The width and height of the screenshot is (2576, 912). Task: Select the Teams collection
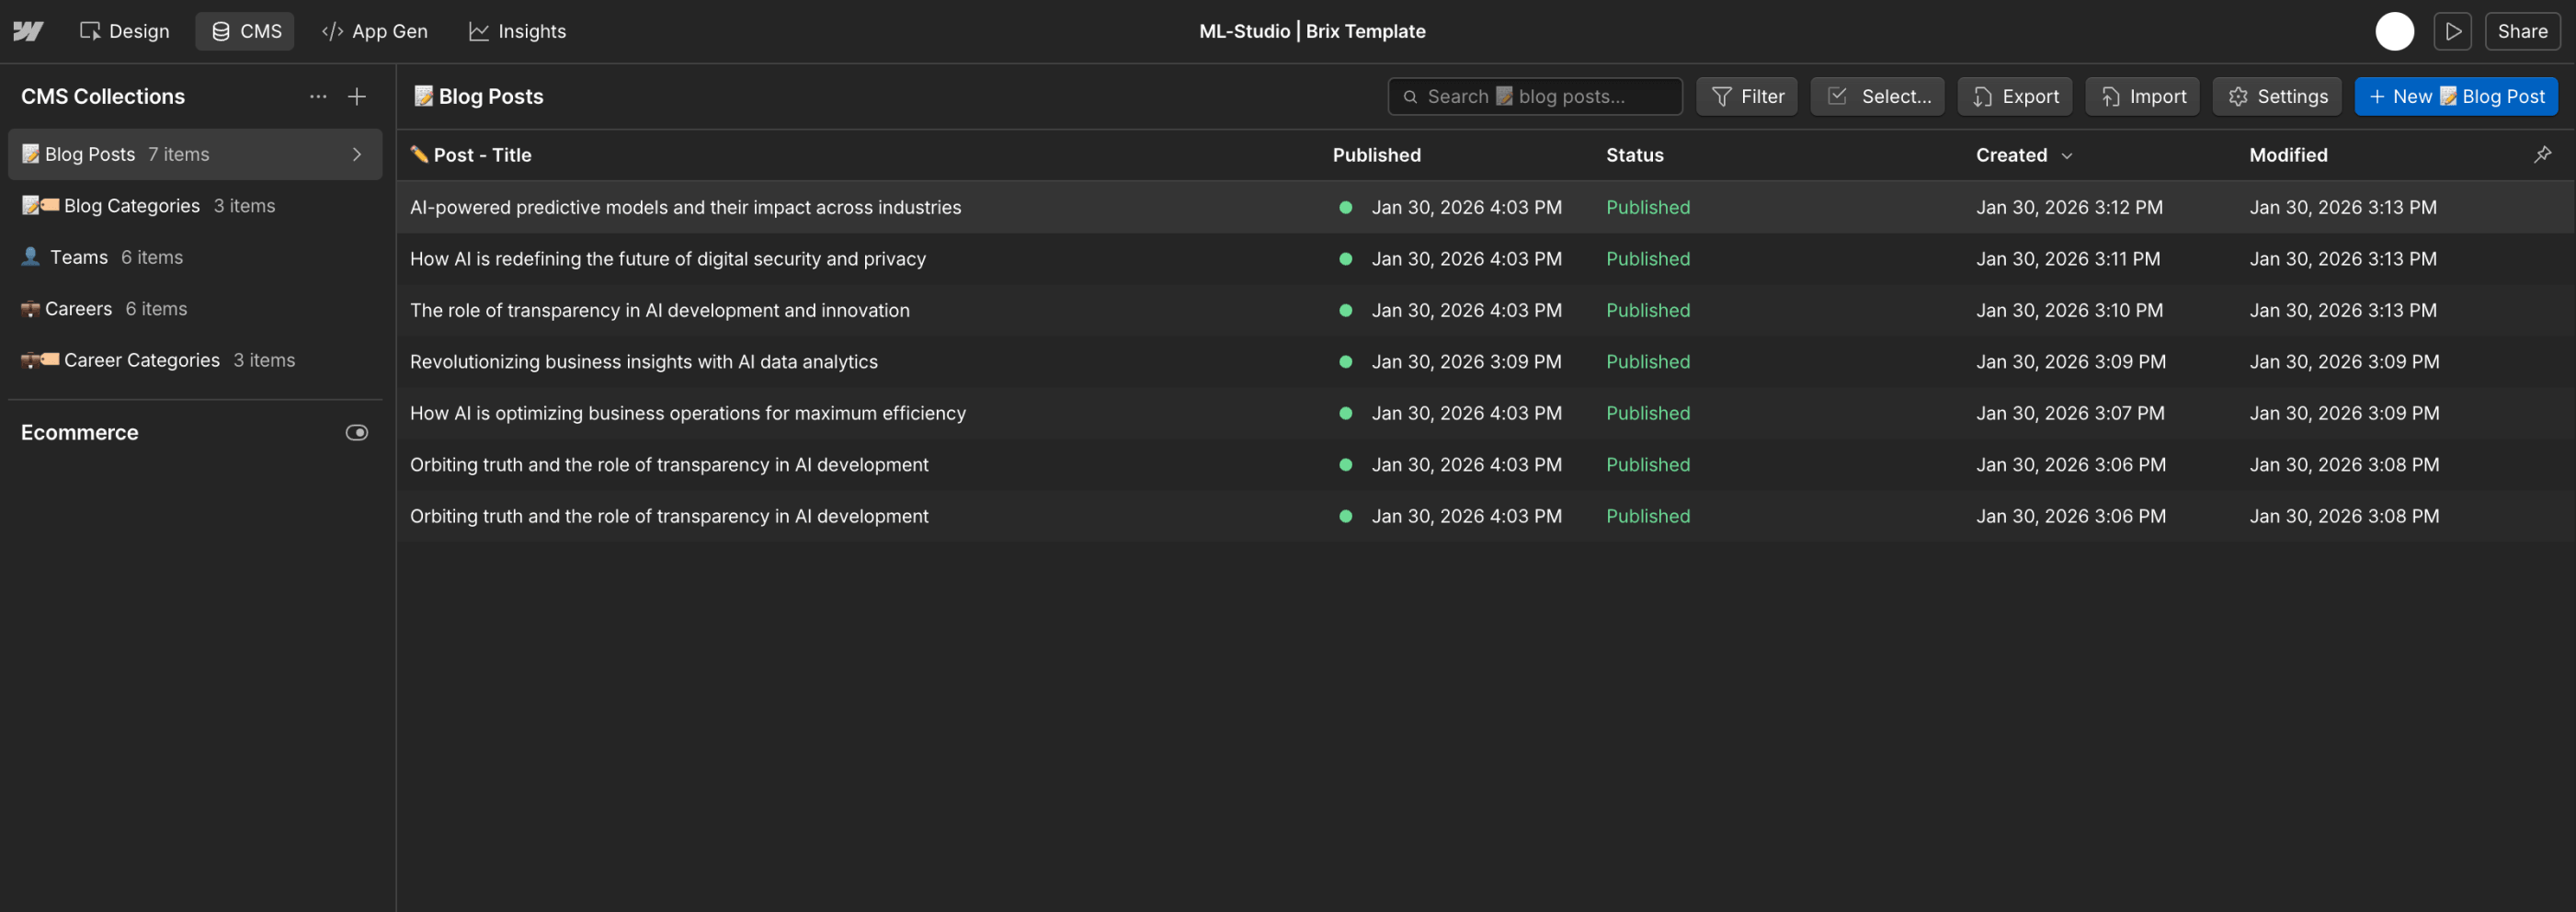[x=78, y=257]
